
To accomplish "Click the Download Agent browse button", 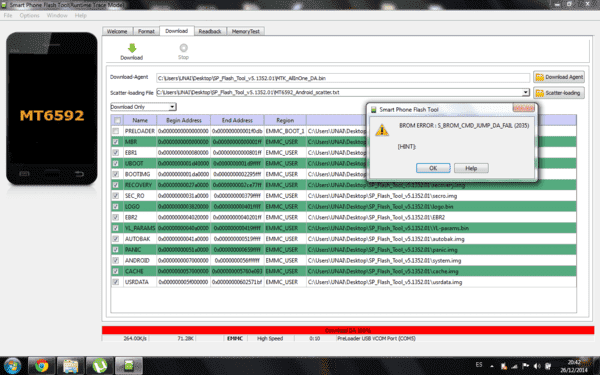I will click(559, 77).
